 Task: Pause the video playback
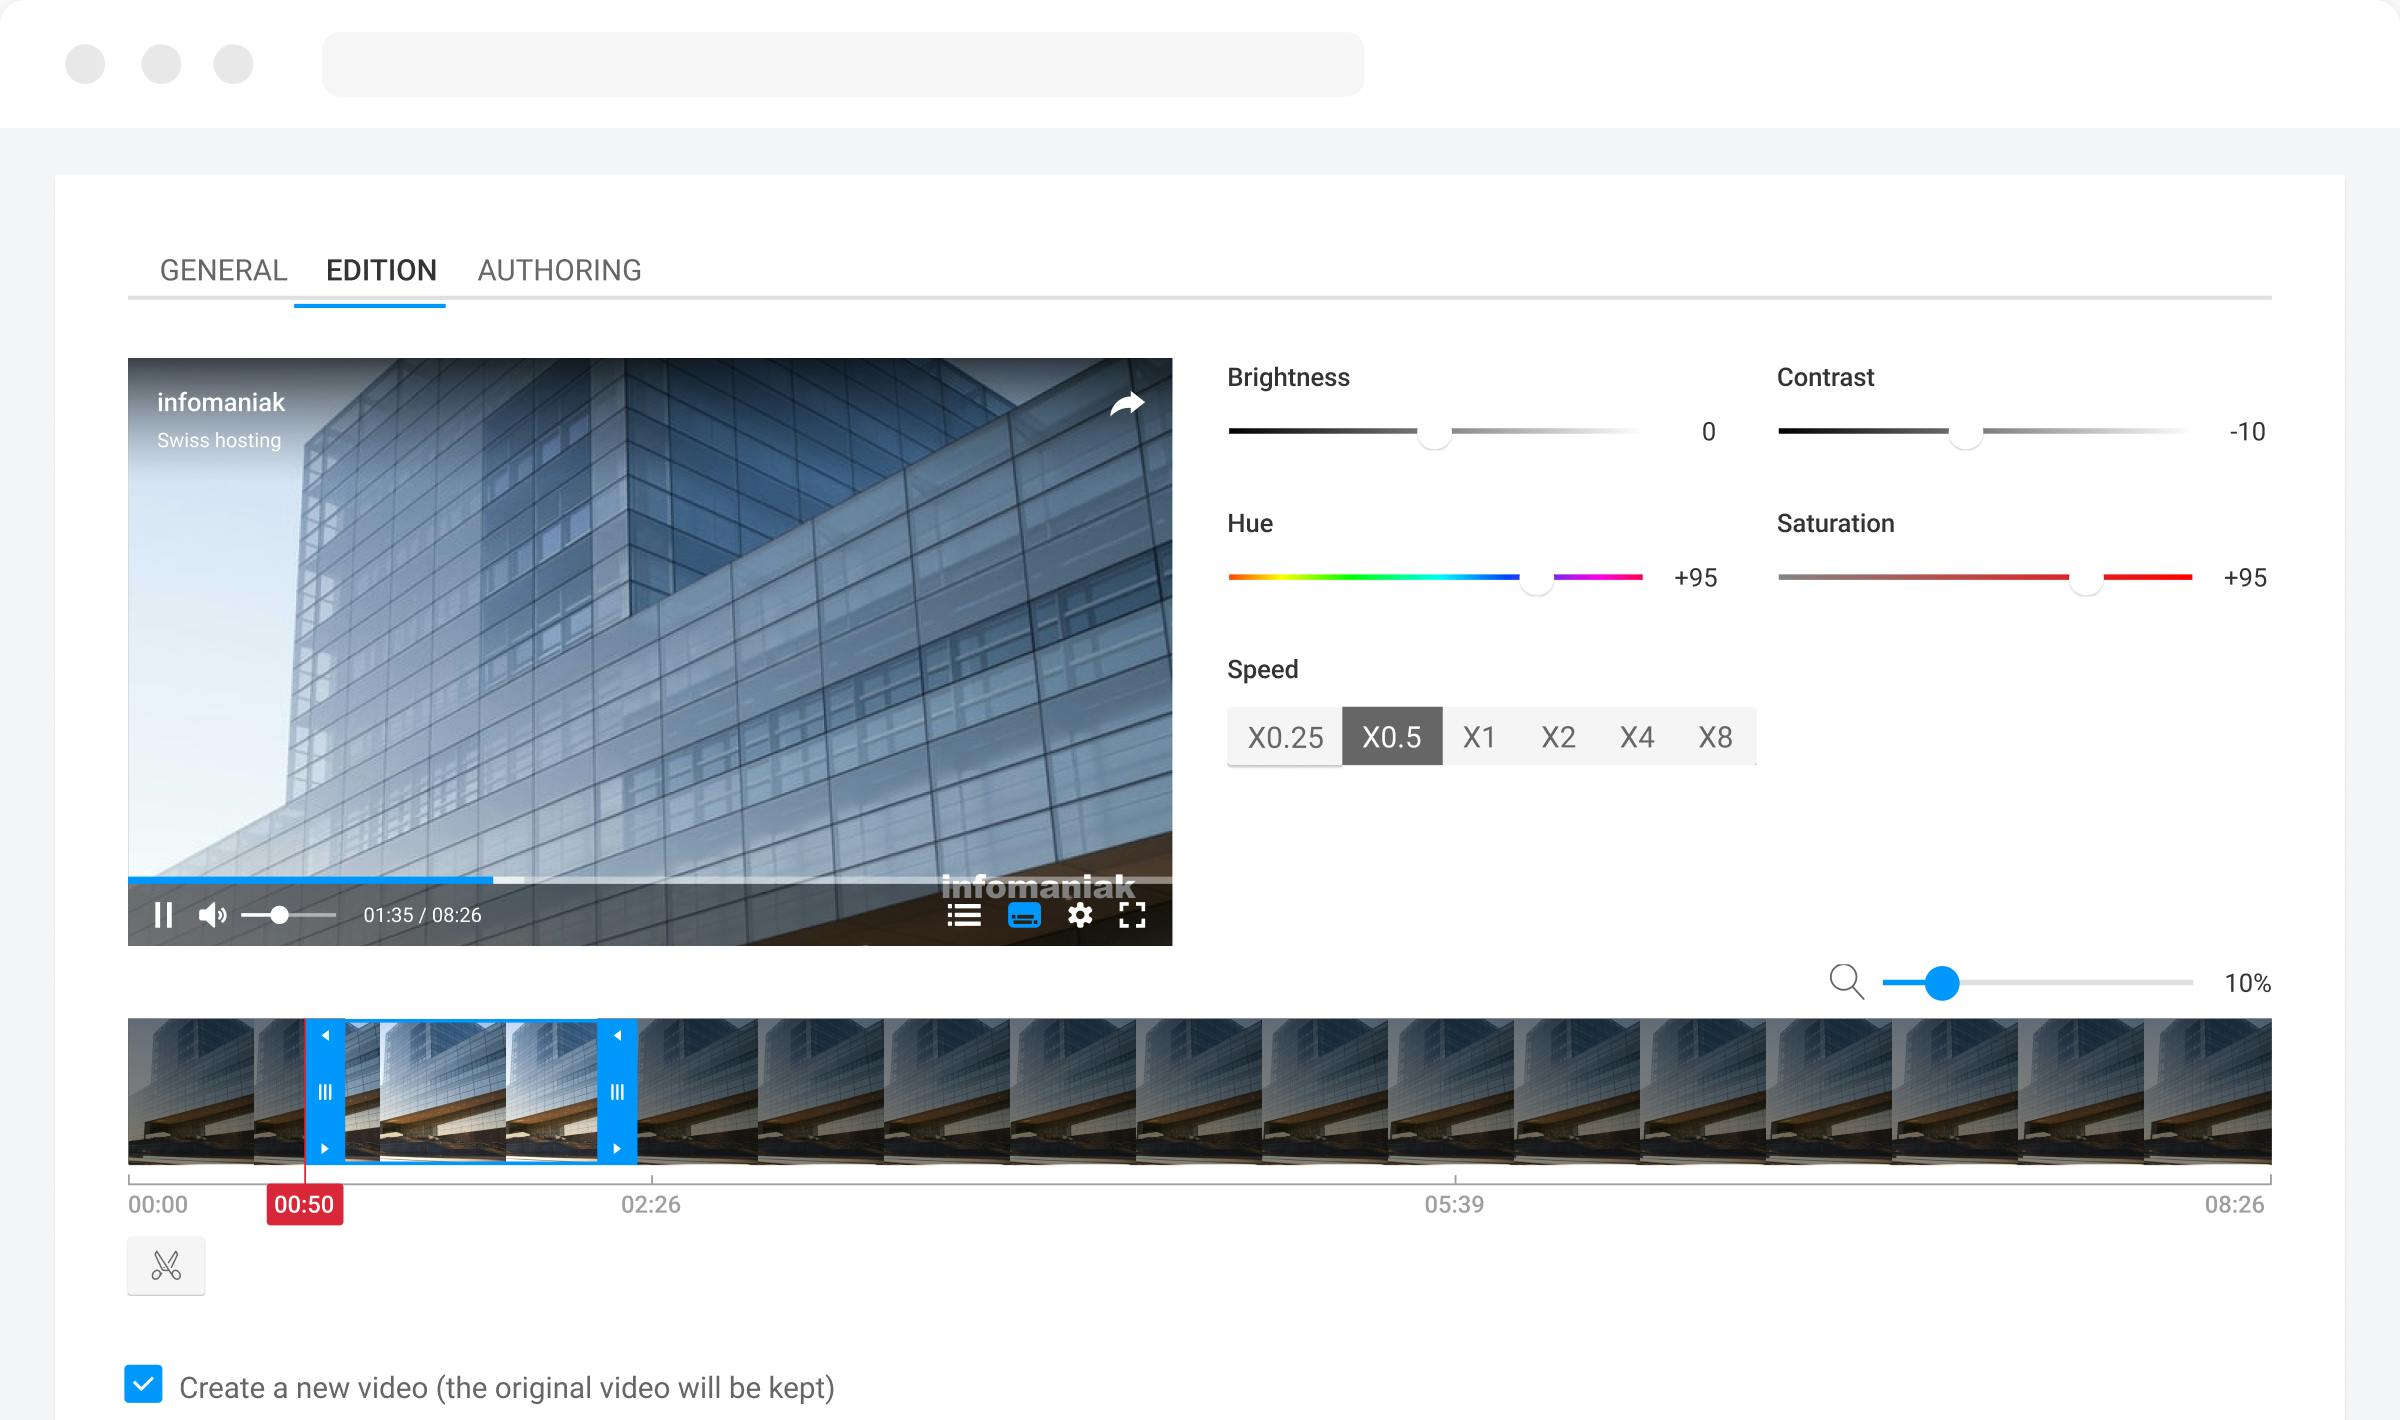[163, 914]
